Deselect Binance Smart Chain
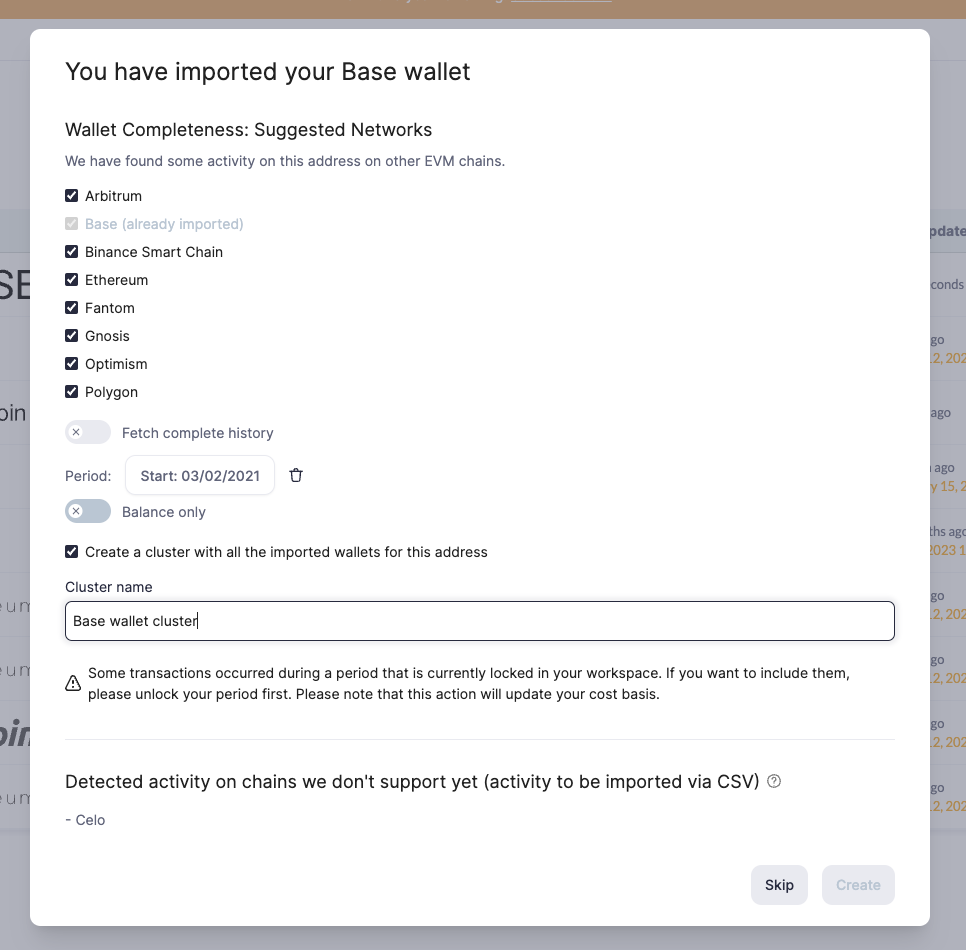This screenshot has width=966, height=950. [71, 251]
